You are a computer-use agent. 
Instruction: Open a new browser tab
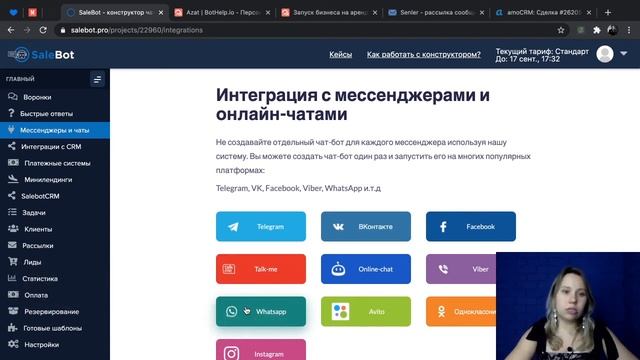[x=608, y=12]
